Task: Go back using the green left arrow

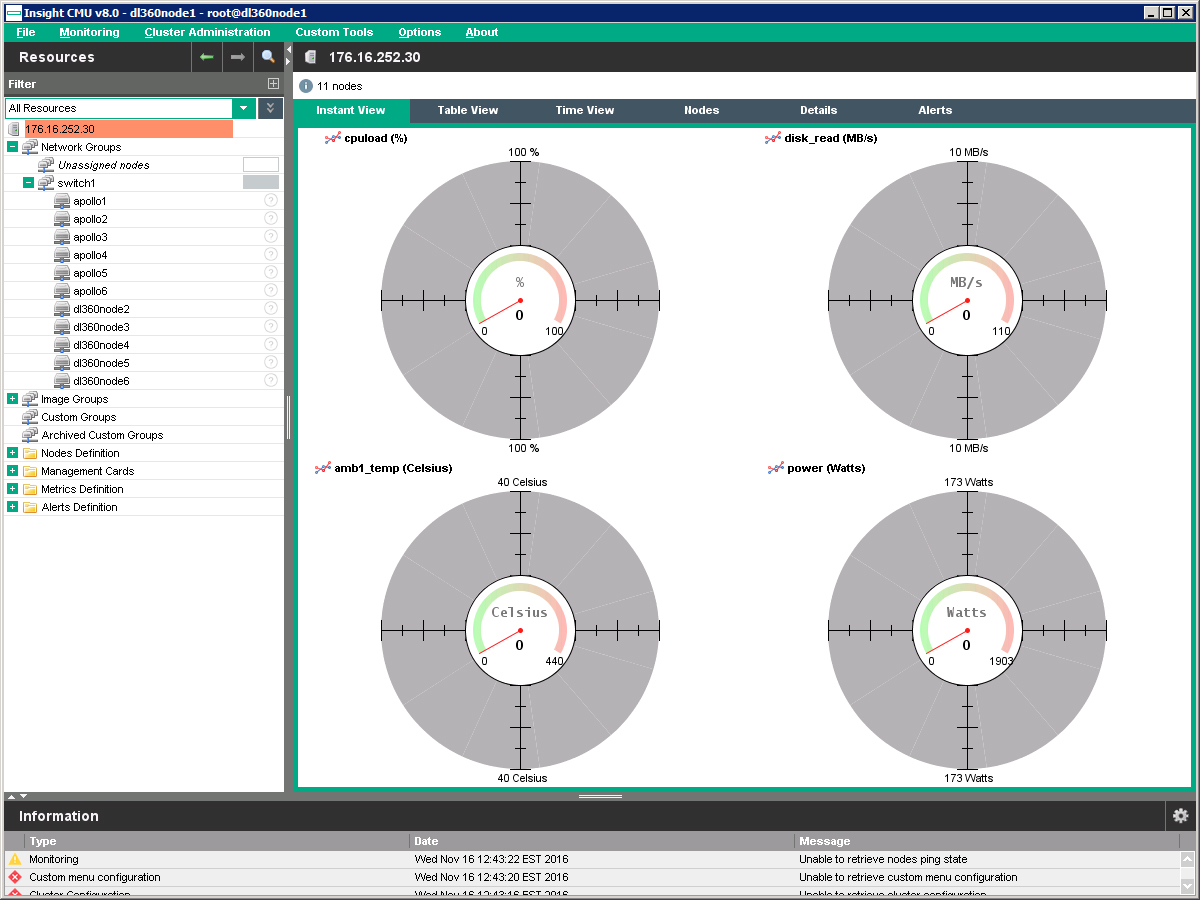Action: coord(207,57)
